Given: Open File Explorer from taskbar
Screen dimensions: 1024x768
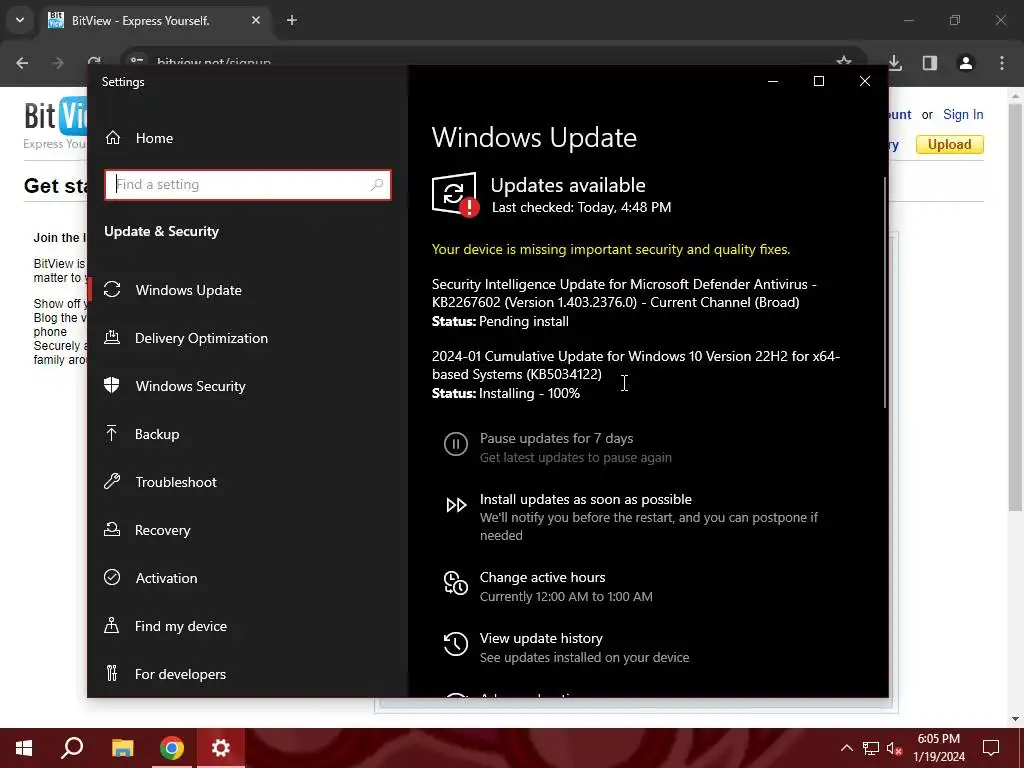Looking at the screenshot, I should coord(122,748).
